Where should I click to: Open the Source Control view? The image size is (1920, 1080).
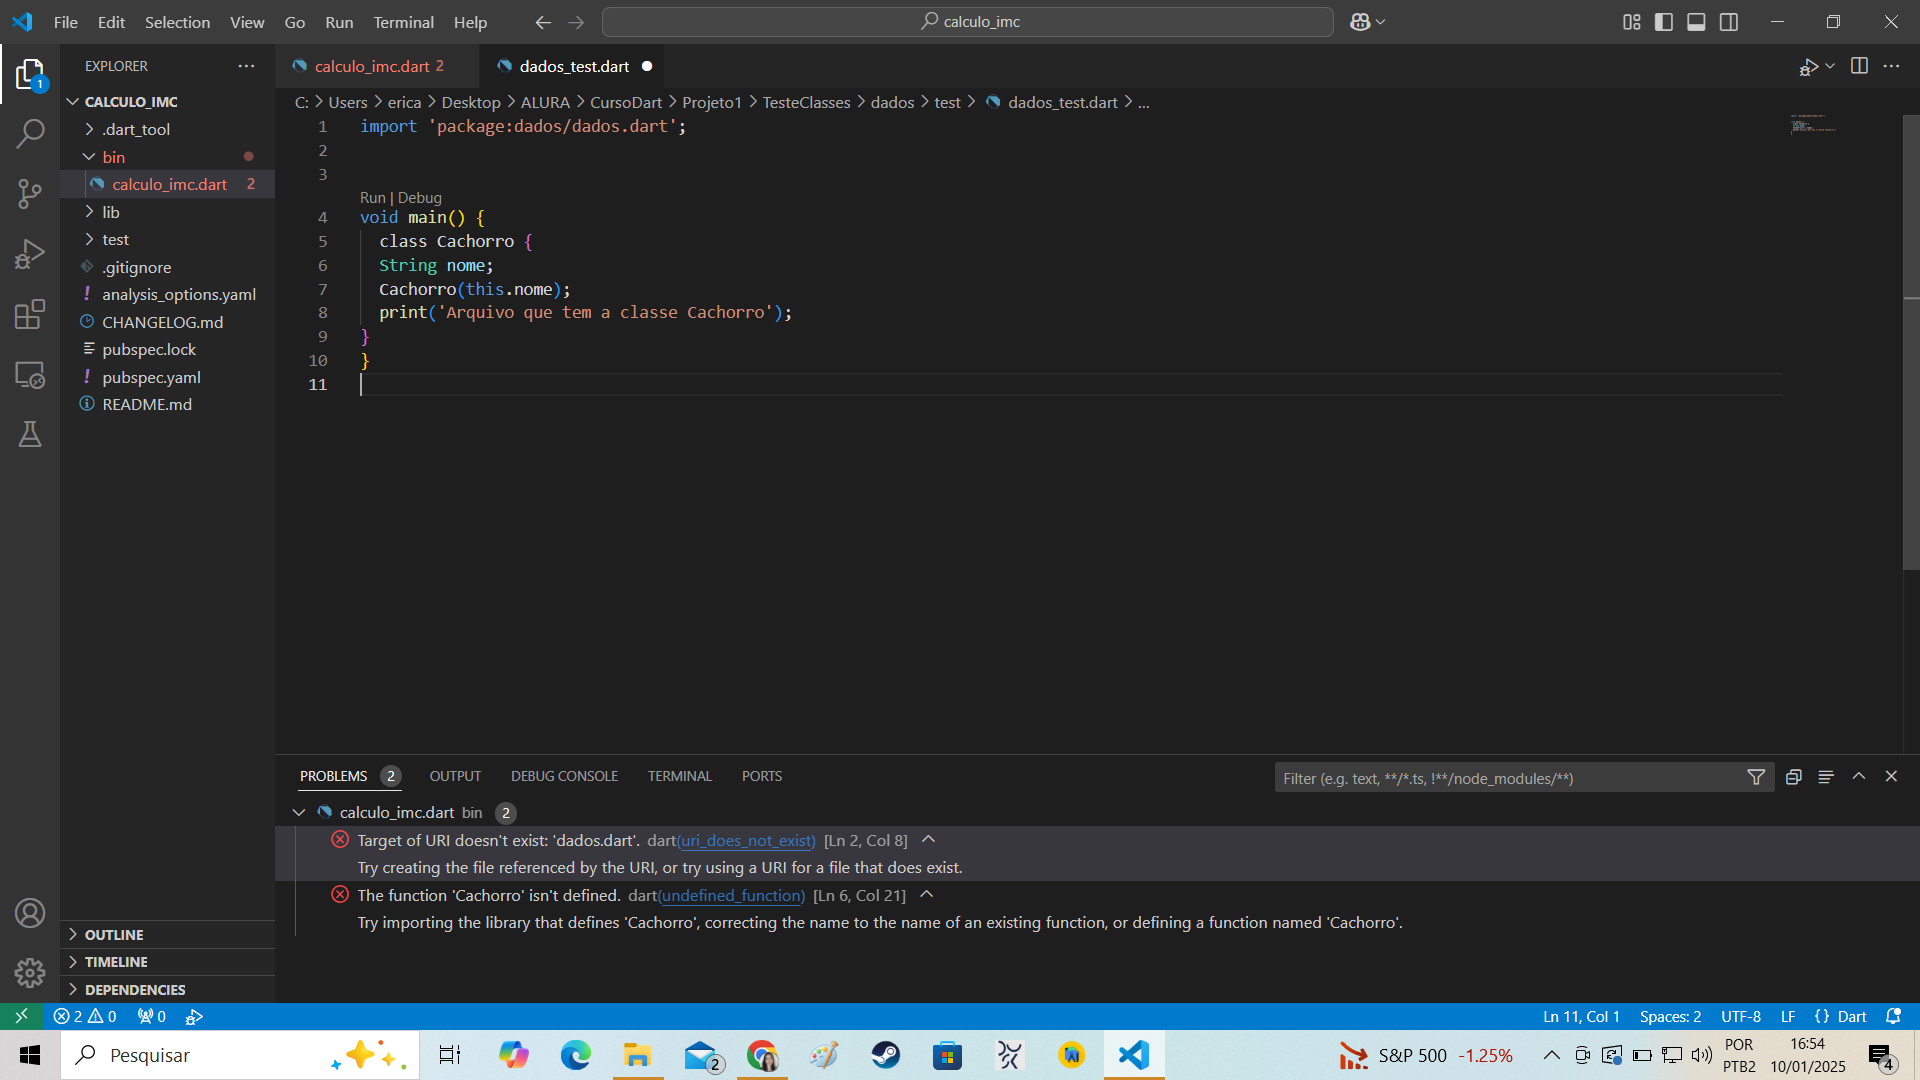pyautogui.click(x=30, y=194)
